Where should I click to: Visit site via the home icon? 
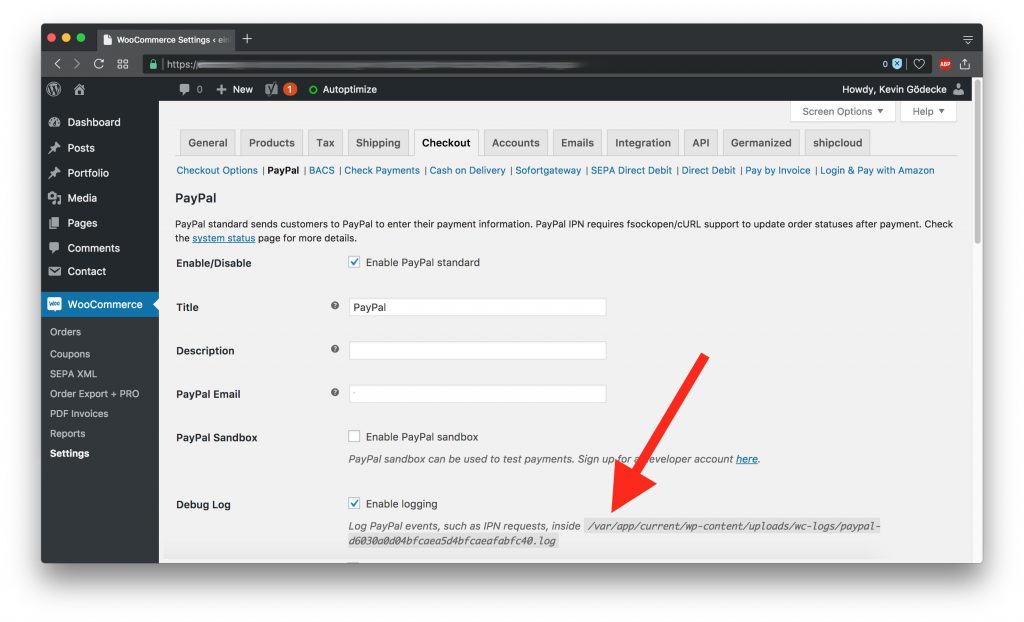79,90
